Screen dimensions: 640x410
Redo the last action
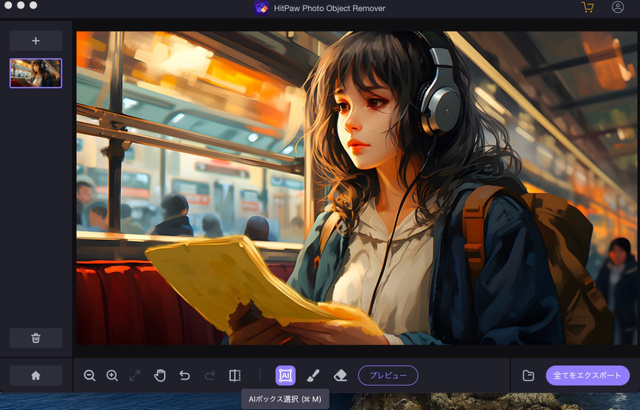210,375
